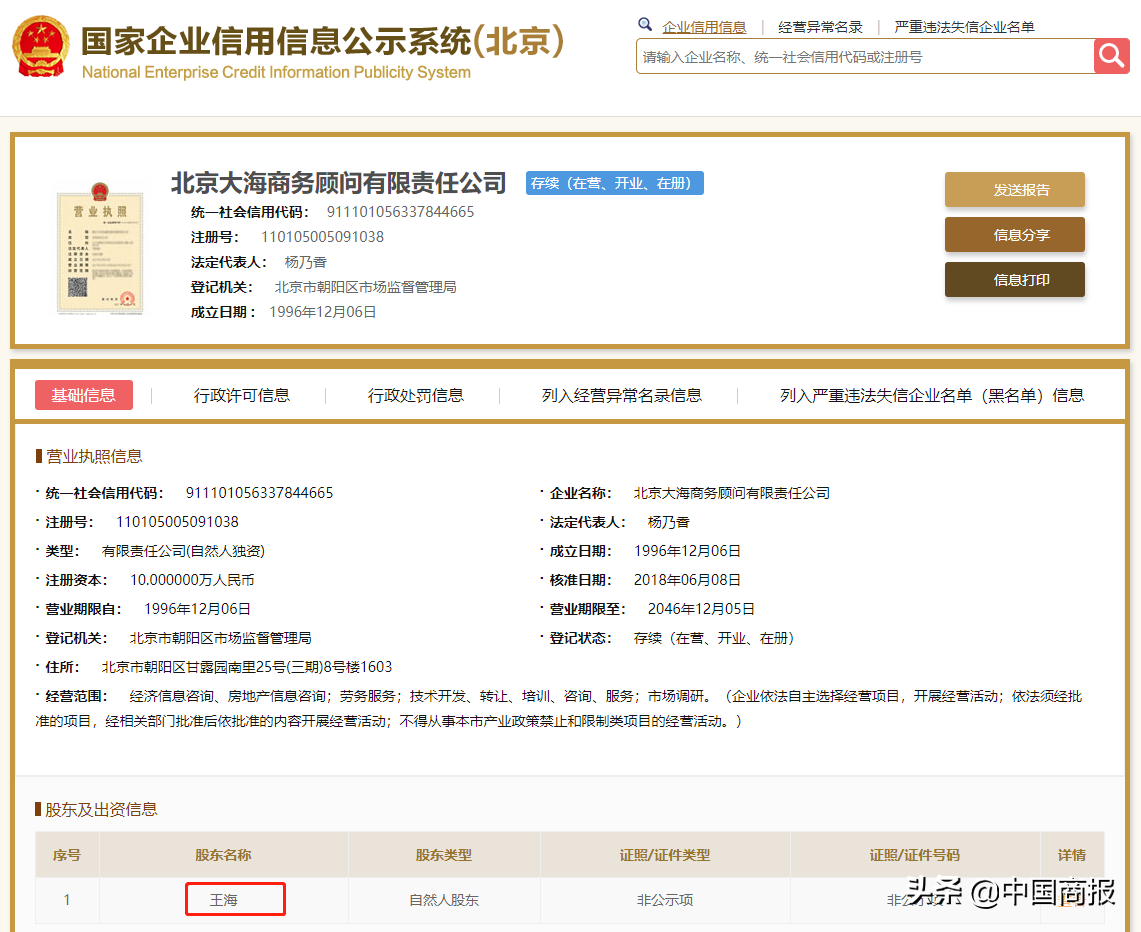
Task: Click the national emblem site logo
Action: coord(40,47)
